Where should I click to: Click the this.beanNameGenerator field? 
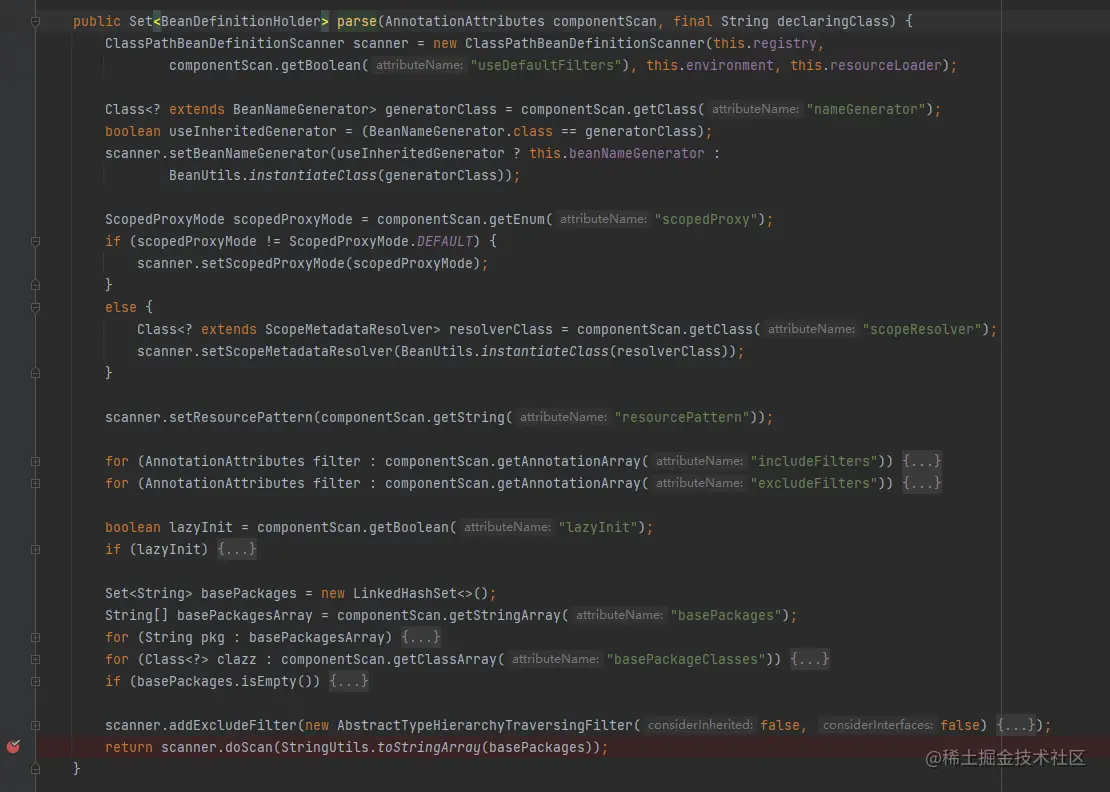click(x=617, y=153)
